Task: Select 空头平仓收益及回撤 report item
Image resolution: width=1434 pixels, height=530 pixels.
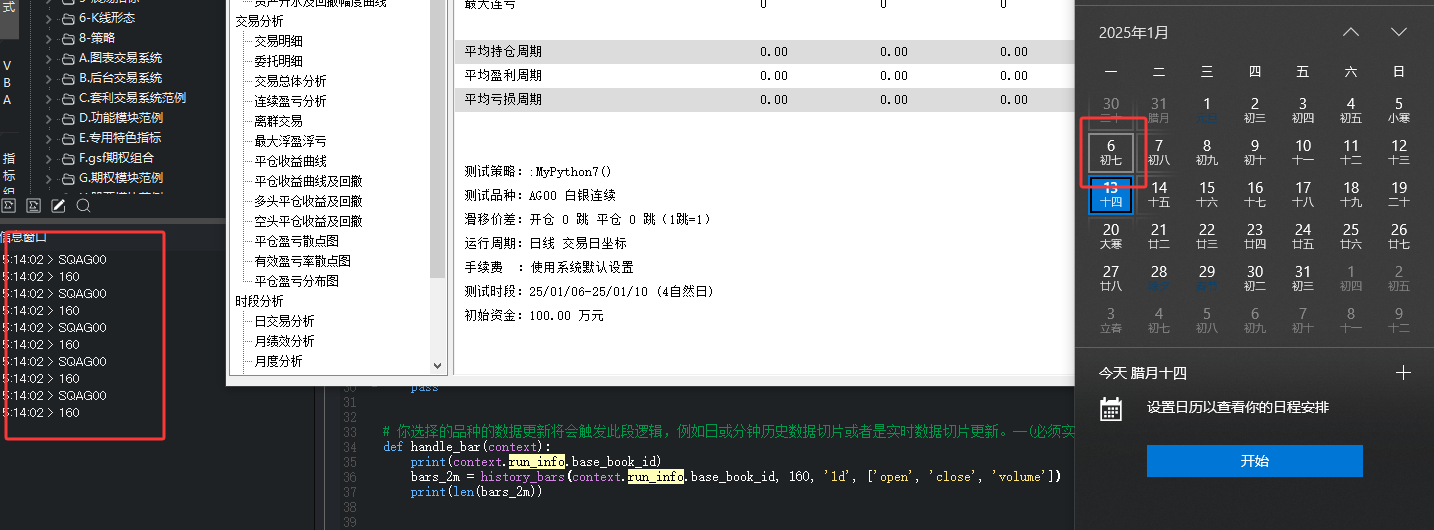Action: coord(308,221)
